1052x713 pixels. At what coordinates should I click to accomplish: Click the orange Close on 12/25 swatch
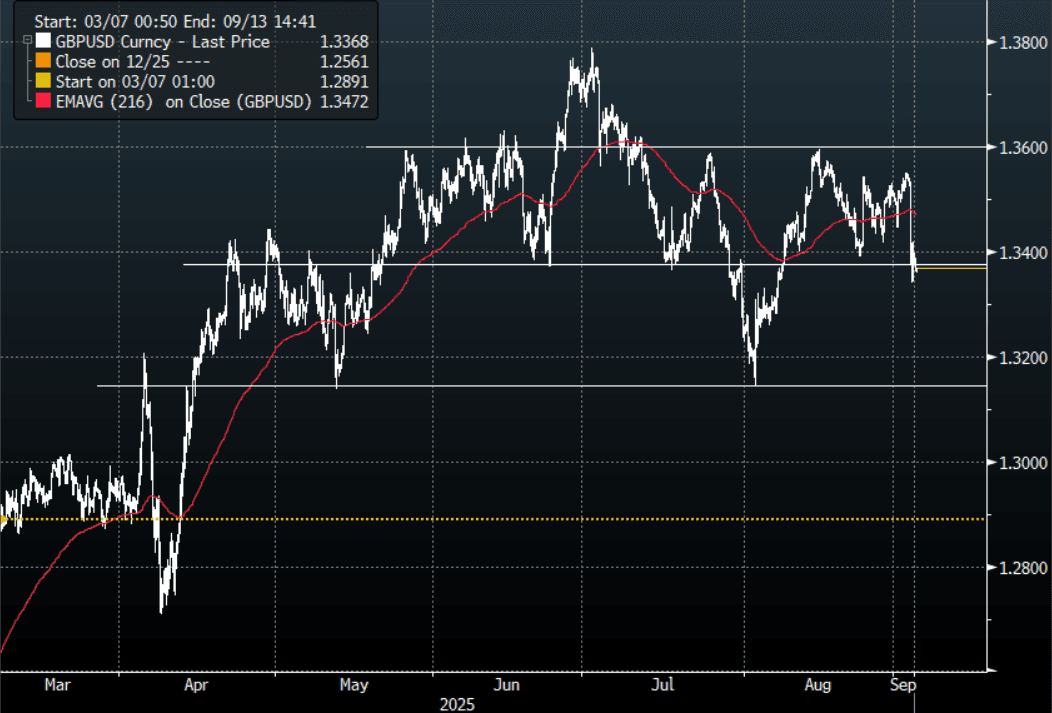[41, 60]
